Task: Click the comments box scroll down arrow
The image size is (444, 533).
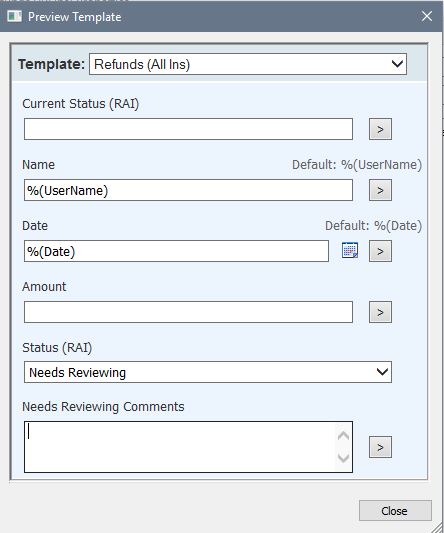Action: (x=343, y=458)
